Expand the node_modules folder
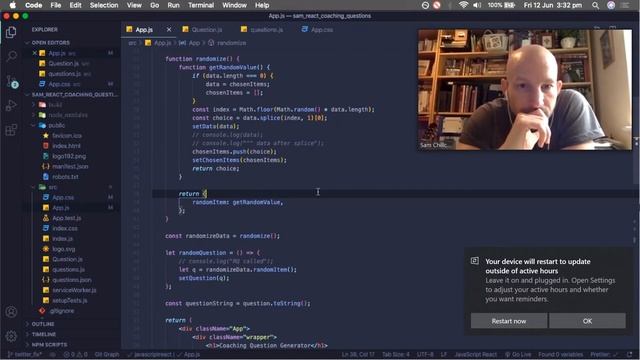The image size is (640, 360). (x=68, y=115)
